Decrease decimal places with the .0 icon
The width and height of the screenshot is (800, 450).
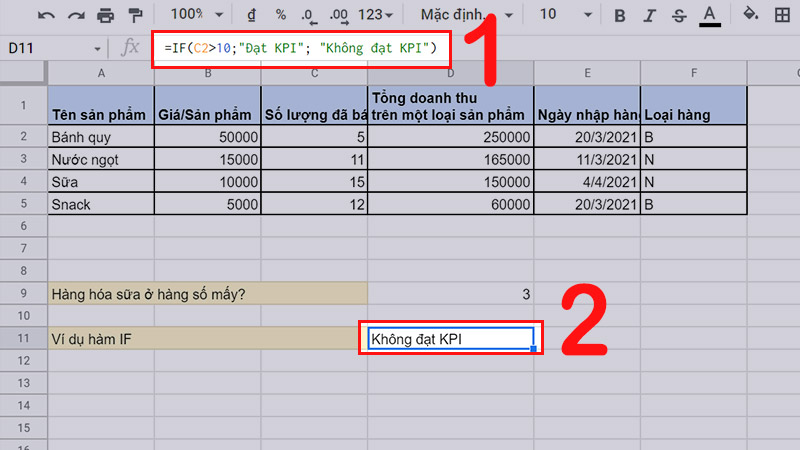click(309, 16)
